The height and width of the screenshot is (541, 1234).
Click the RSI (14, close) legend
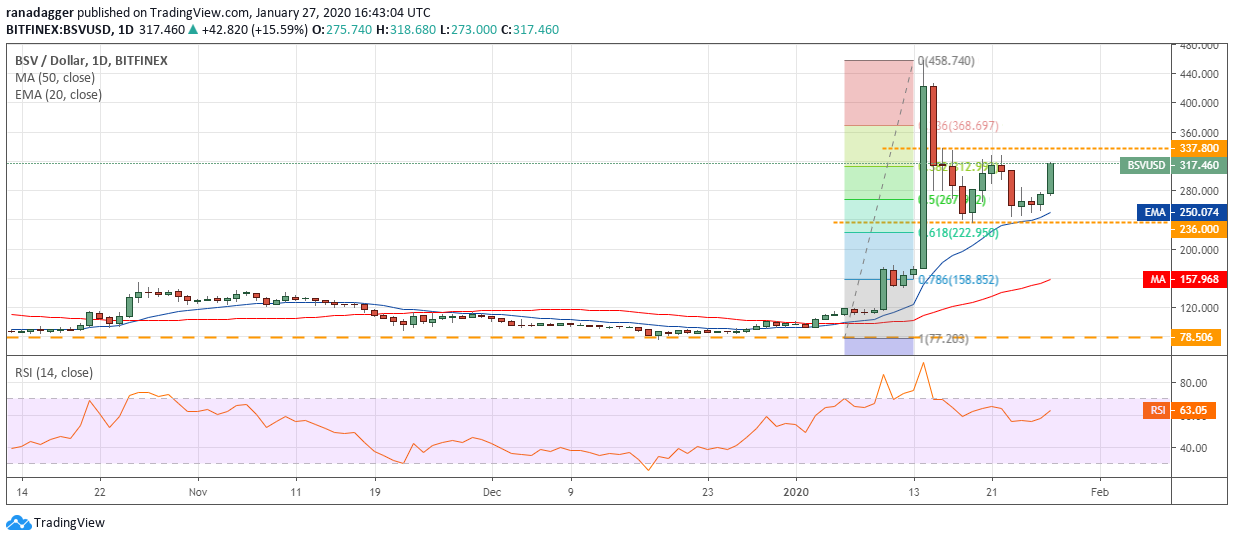click(53, 373)
